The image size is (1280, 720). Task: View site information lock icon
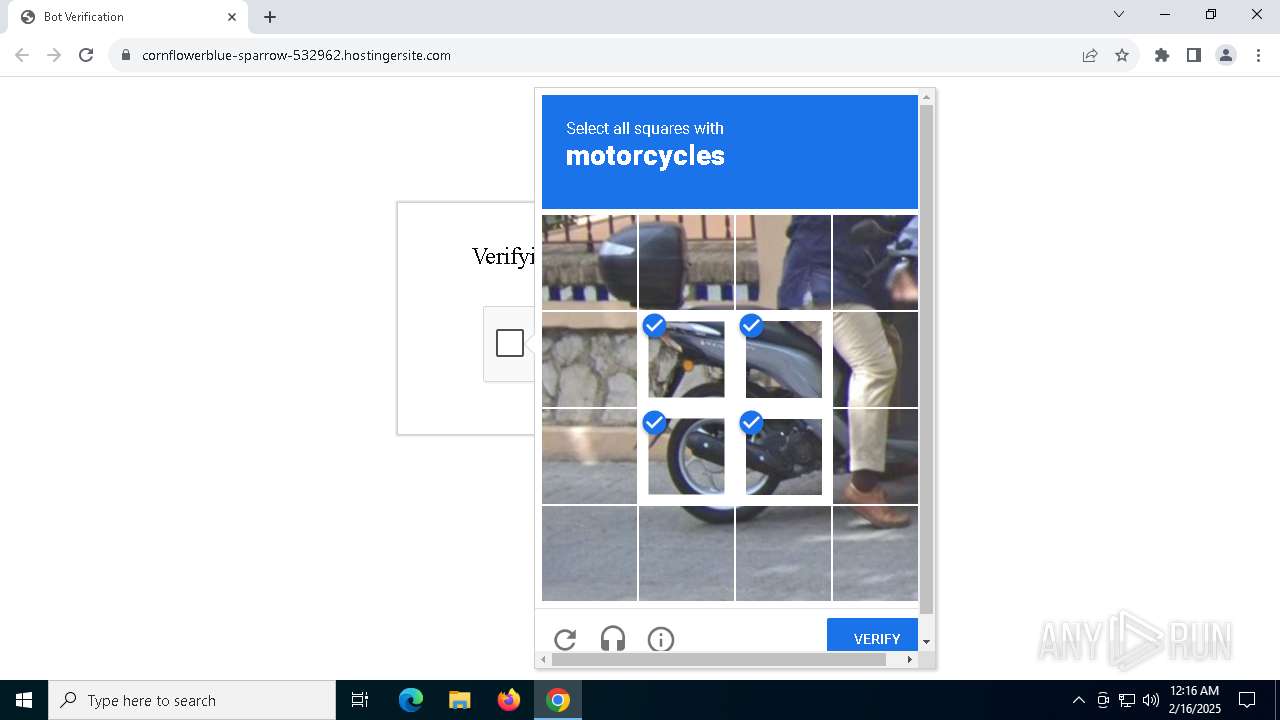[126, 55]
